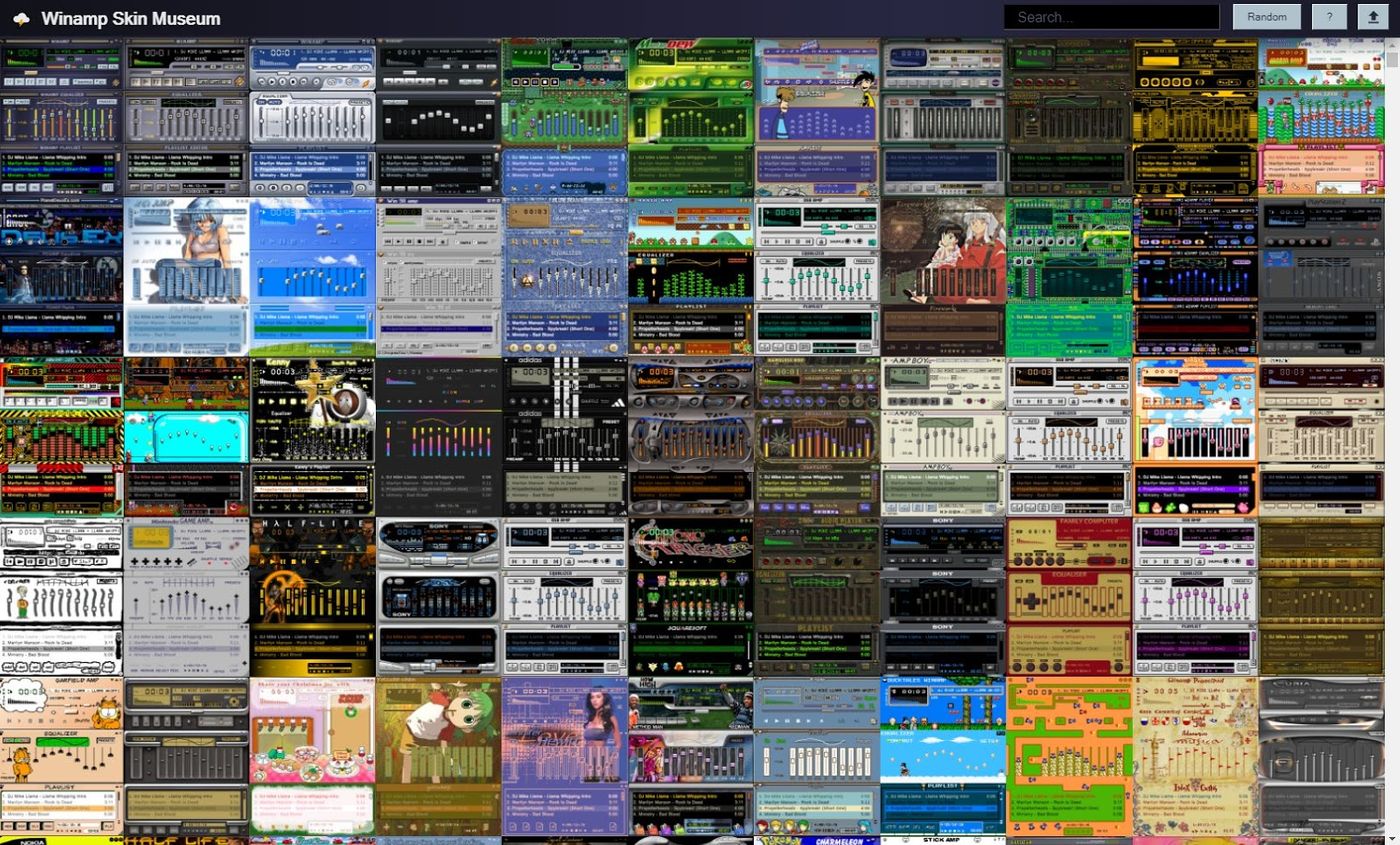The height and width of the screenshot is (845, 1400).
Task: Open the question mark help button
Action: [1329, 17]
